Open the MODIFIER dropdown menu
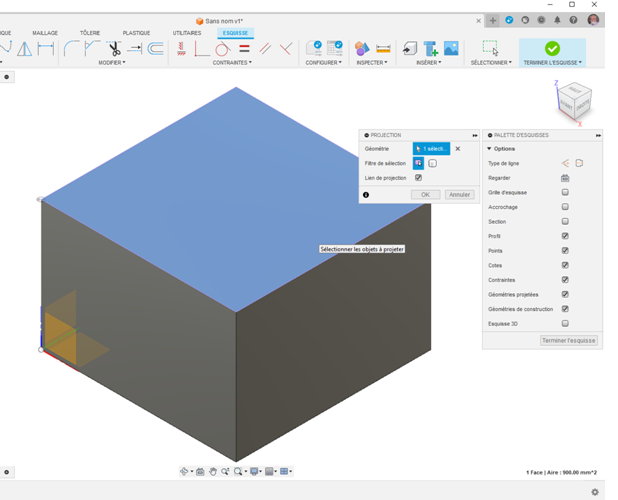 pyautogui.click(x=112, y=63)
